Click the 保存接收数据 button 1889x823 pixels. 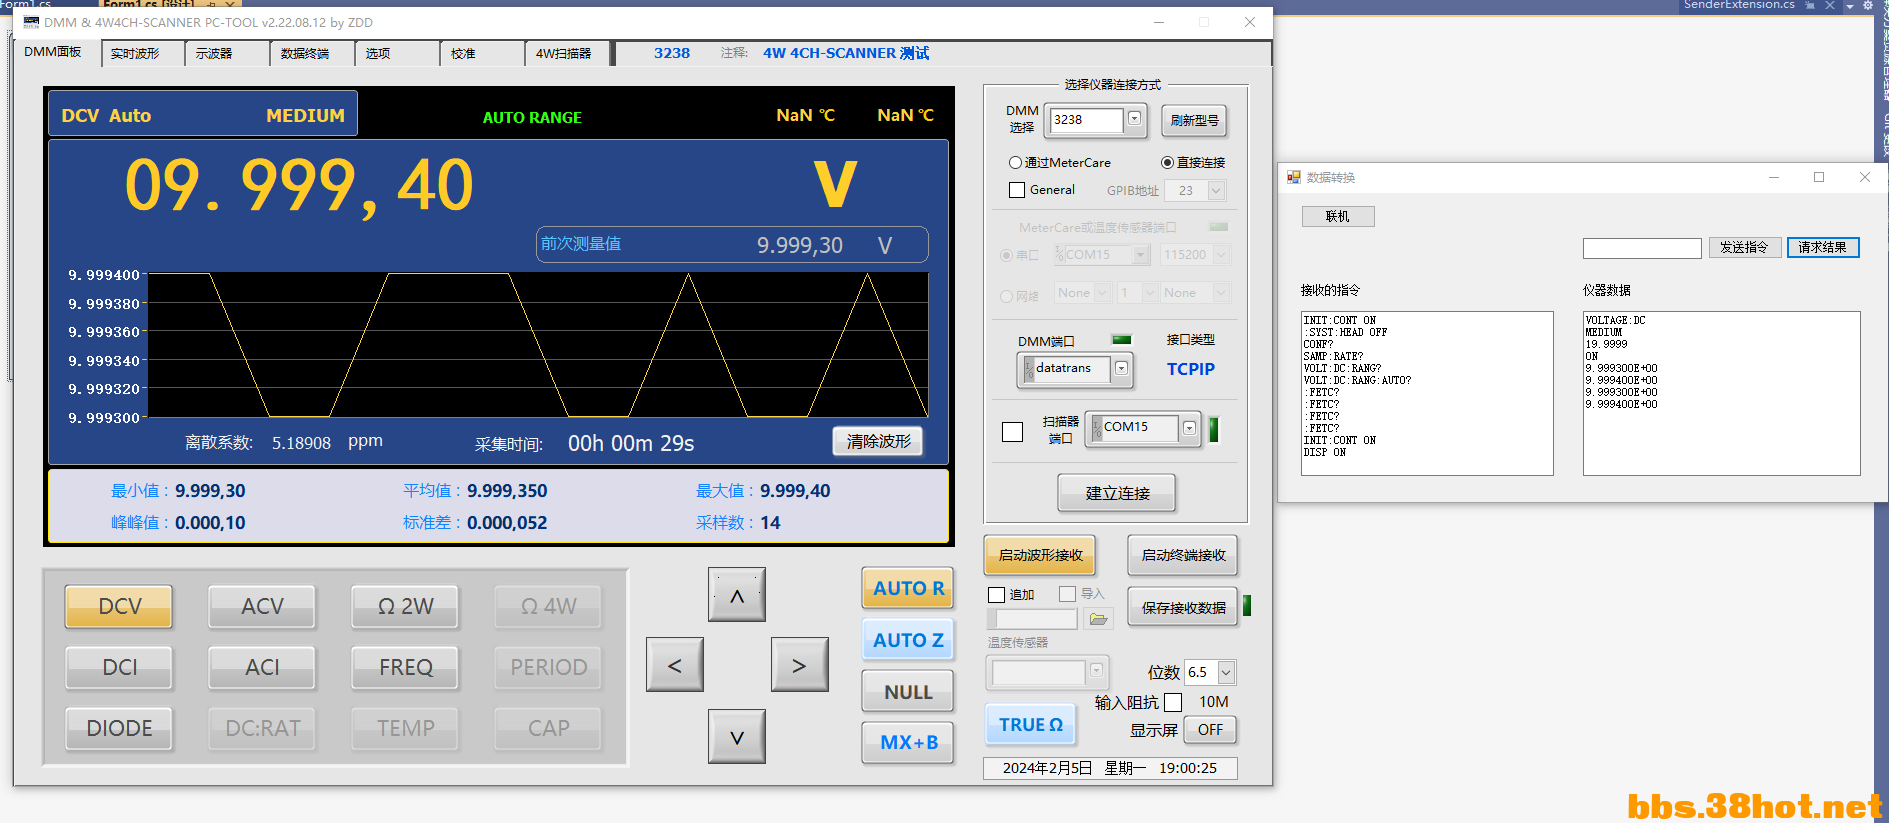(x=1183, y=607)
